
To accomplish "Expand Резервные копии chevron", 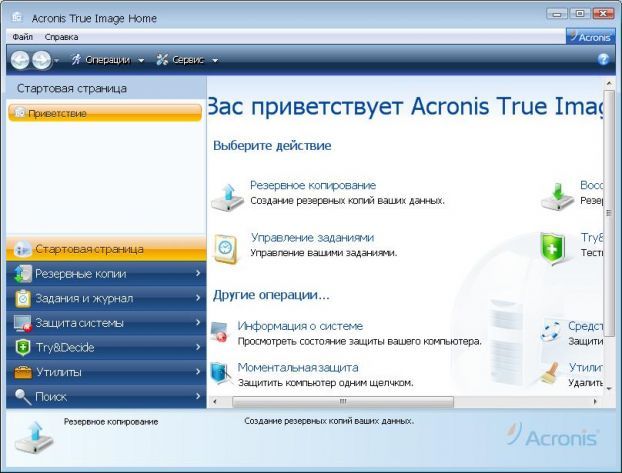I will (198, 273).
